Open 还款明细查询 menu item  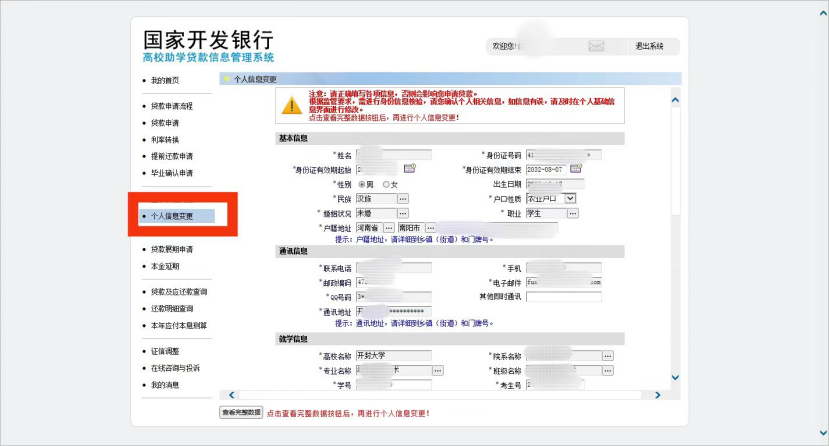(172, 309)
